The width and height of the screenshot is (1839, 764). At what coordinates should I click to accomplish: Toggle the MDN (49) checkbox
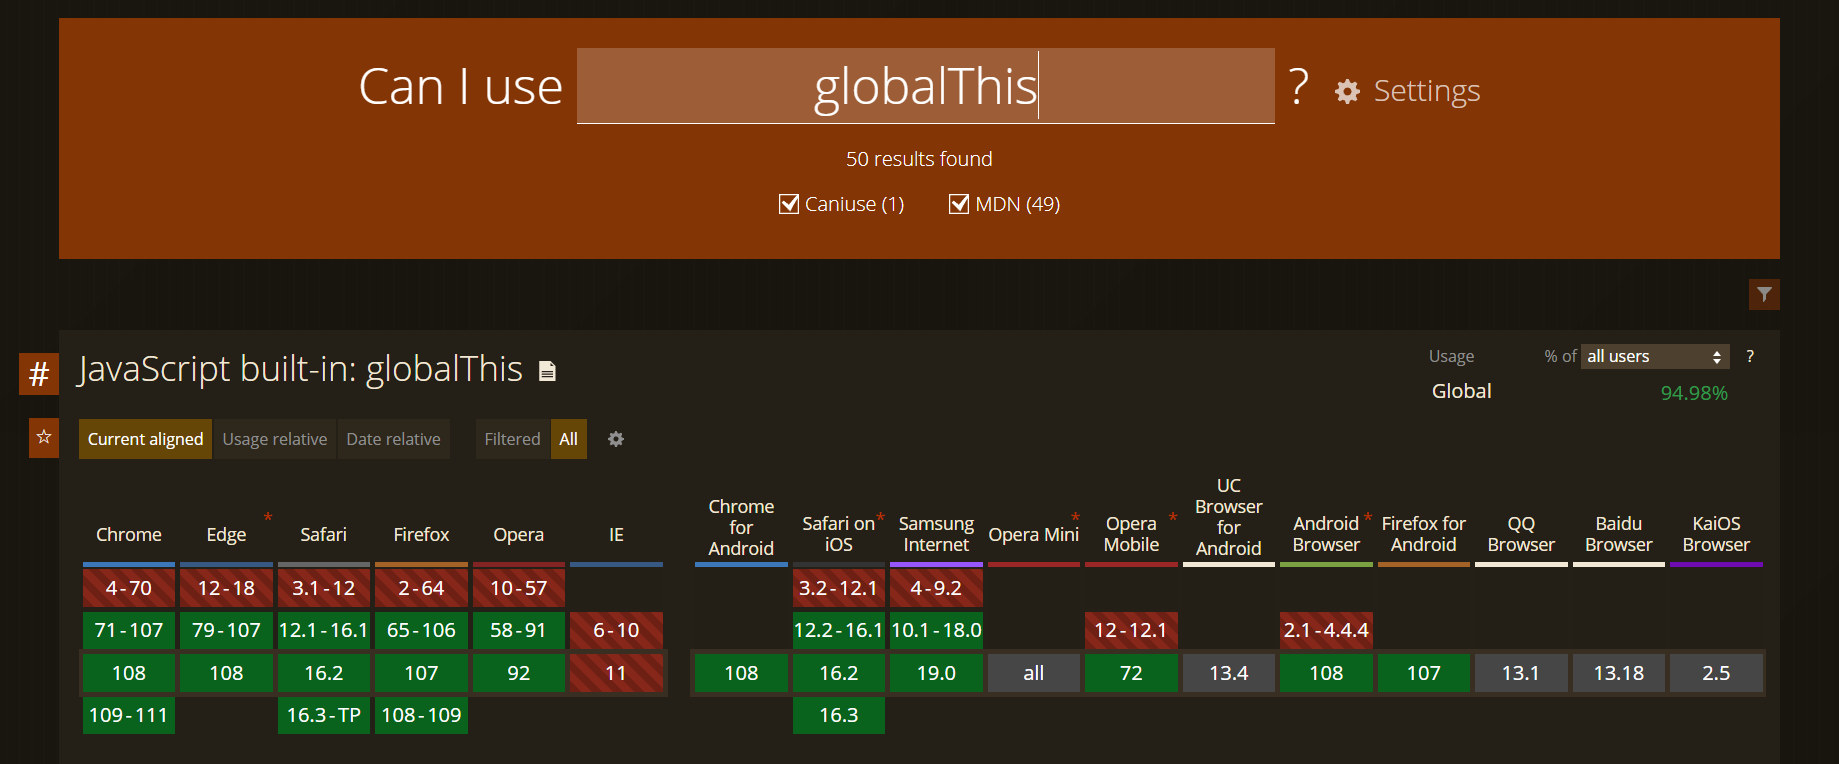(x=959, y=204)
